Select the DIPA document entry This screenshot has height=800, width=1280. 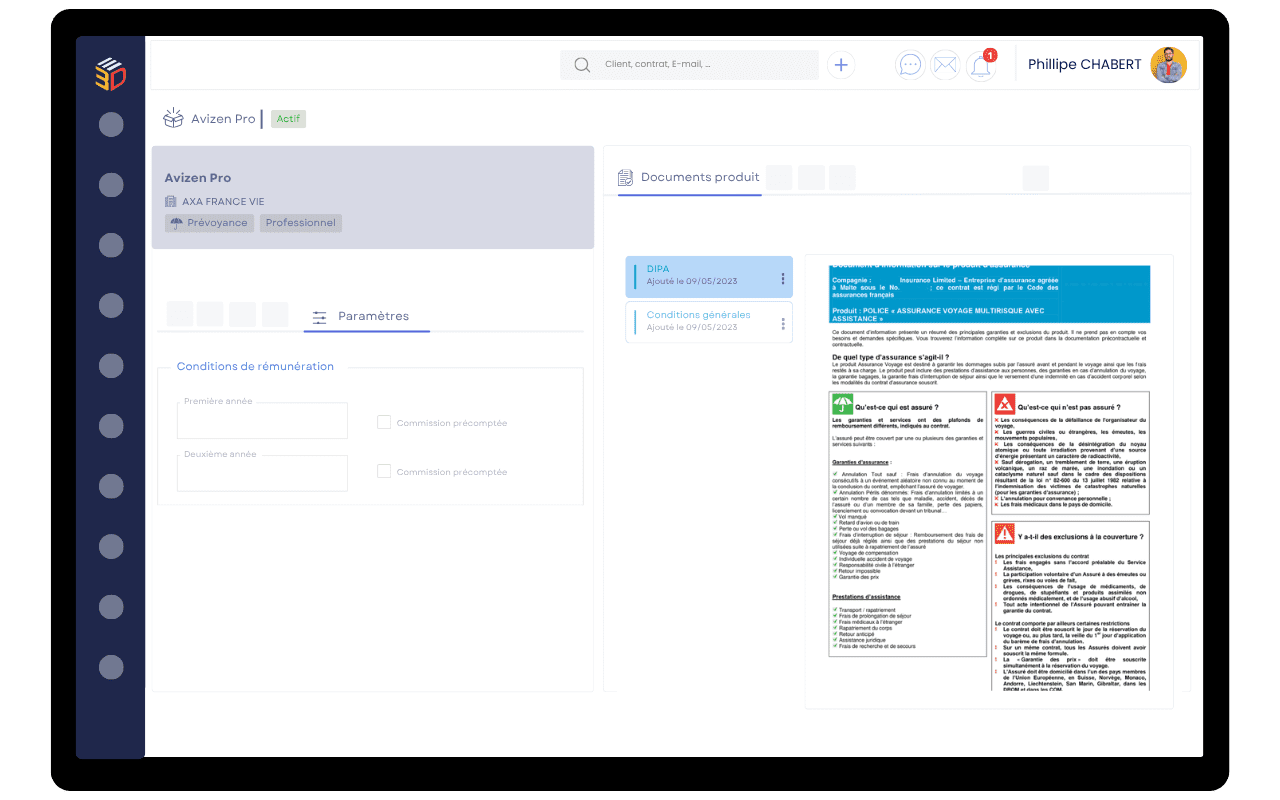pyautogui.click(x=700, y=275)
